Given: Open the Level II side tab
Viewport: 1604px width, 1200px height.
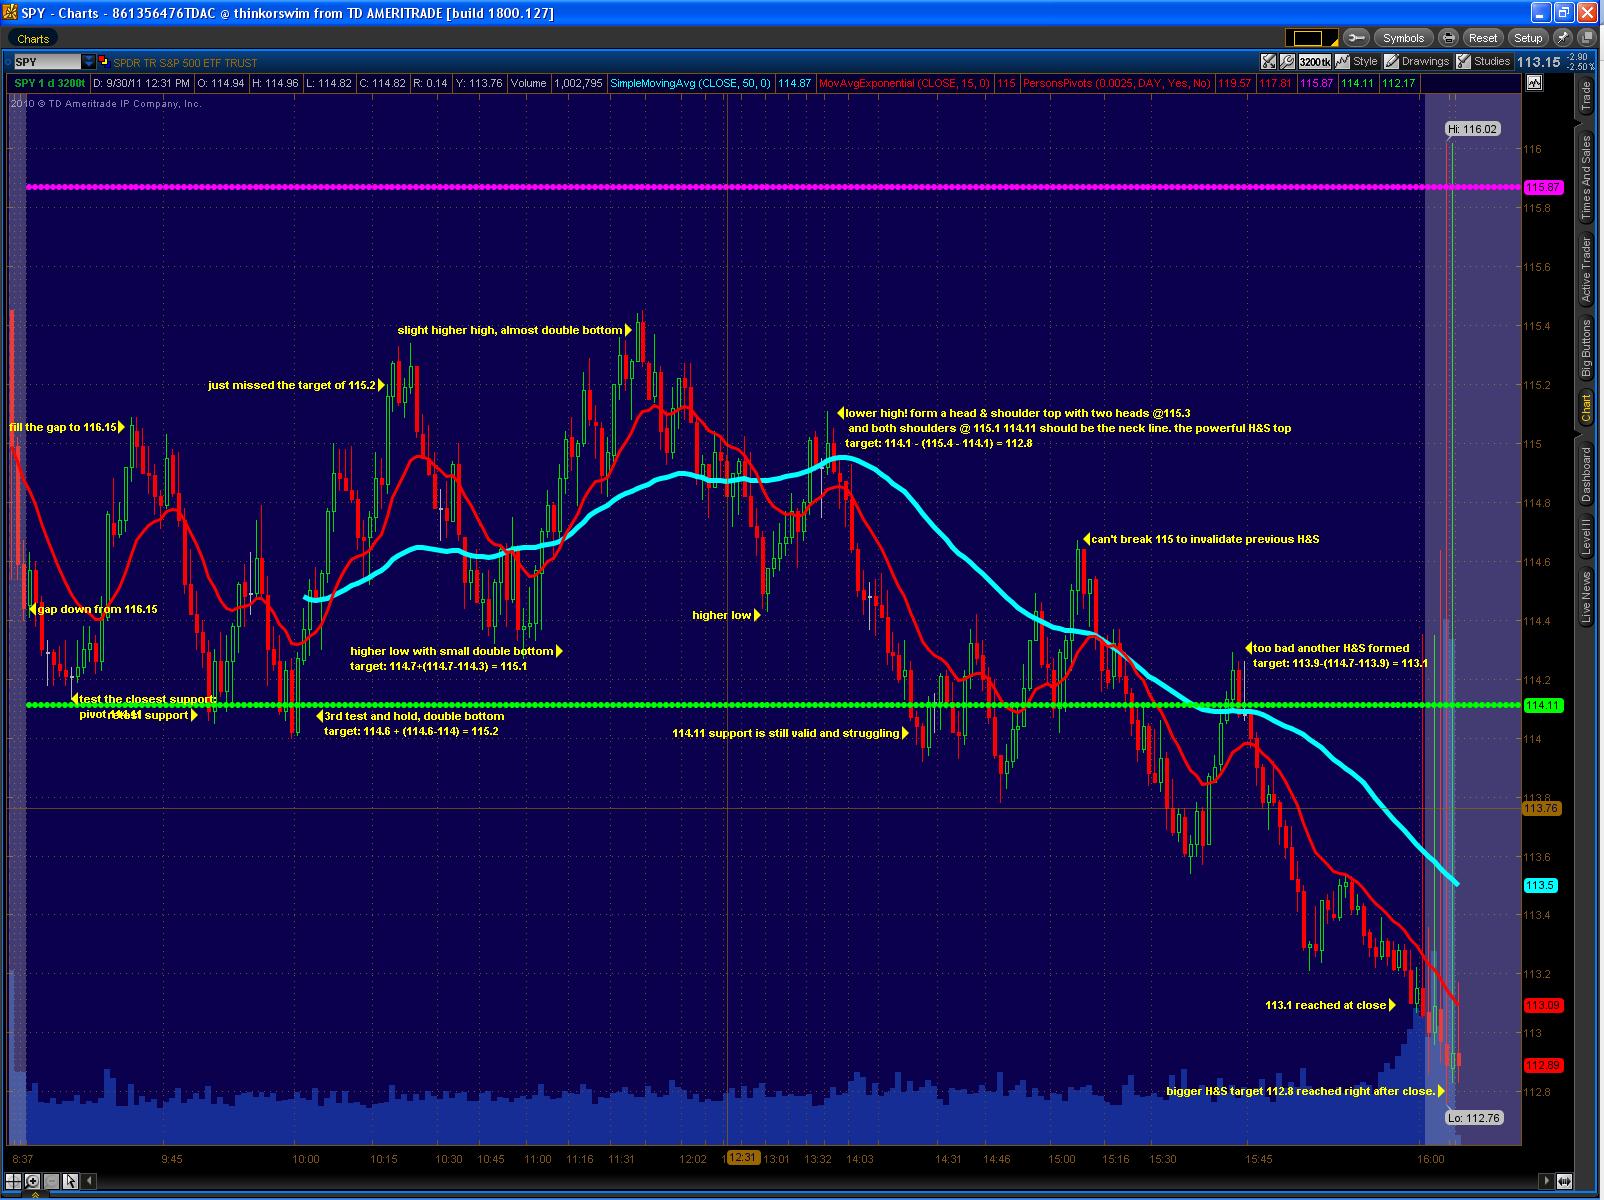Looking at the screenshot, I should (1585, 536).
